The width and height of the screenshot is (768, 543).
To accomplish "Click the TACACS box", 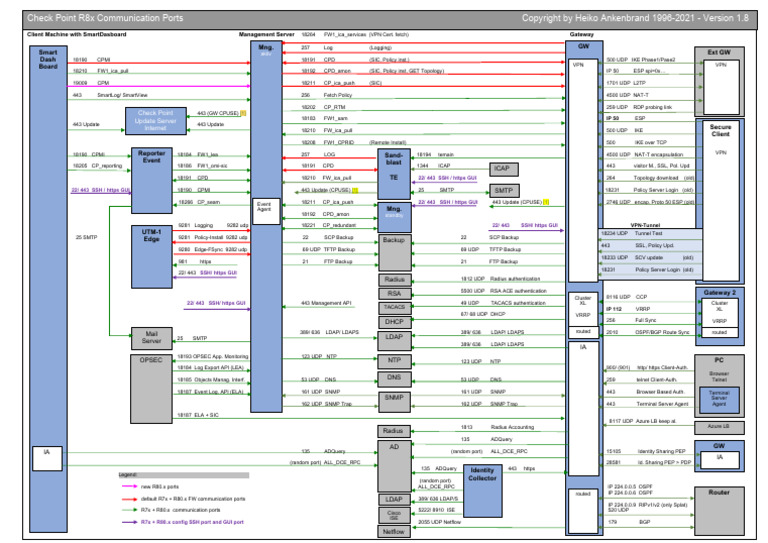I will (x=394, y=307).
